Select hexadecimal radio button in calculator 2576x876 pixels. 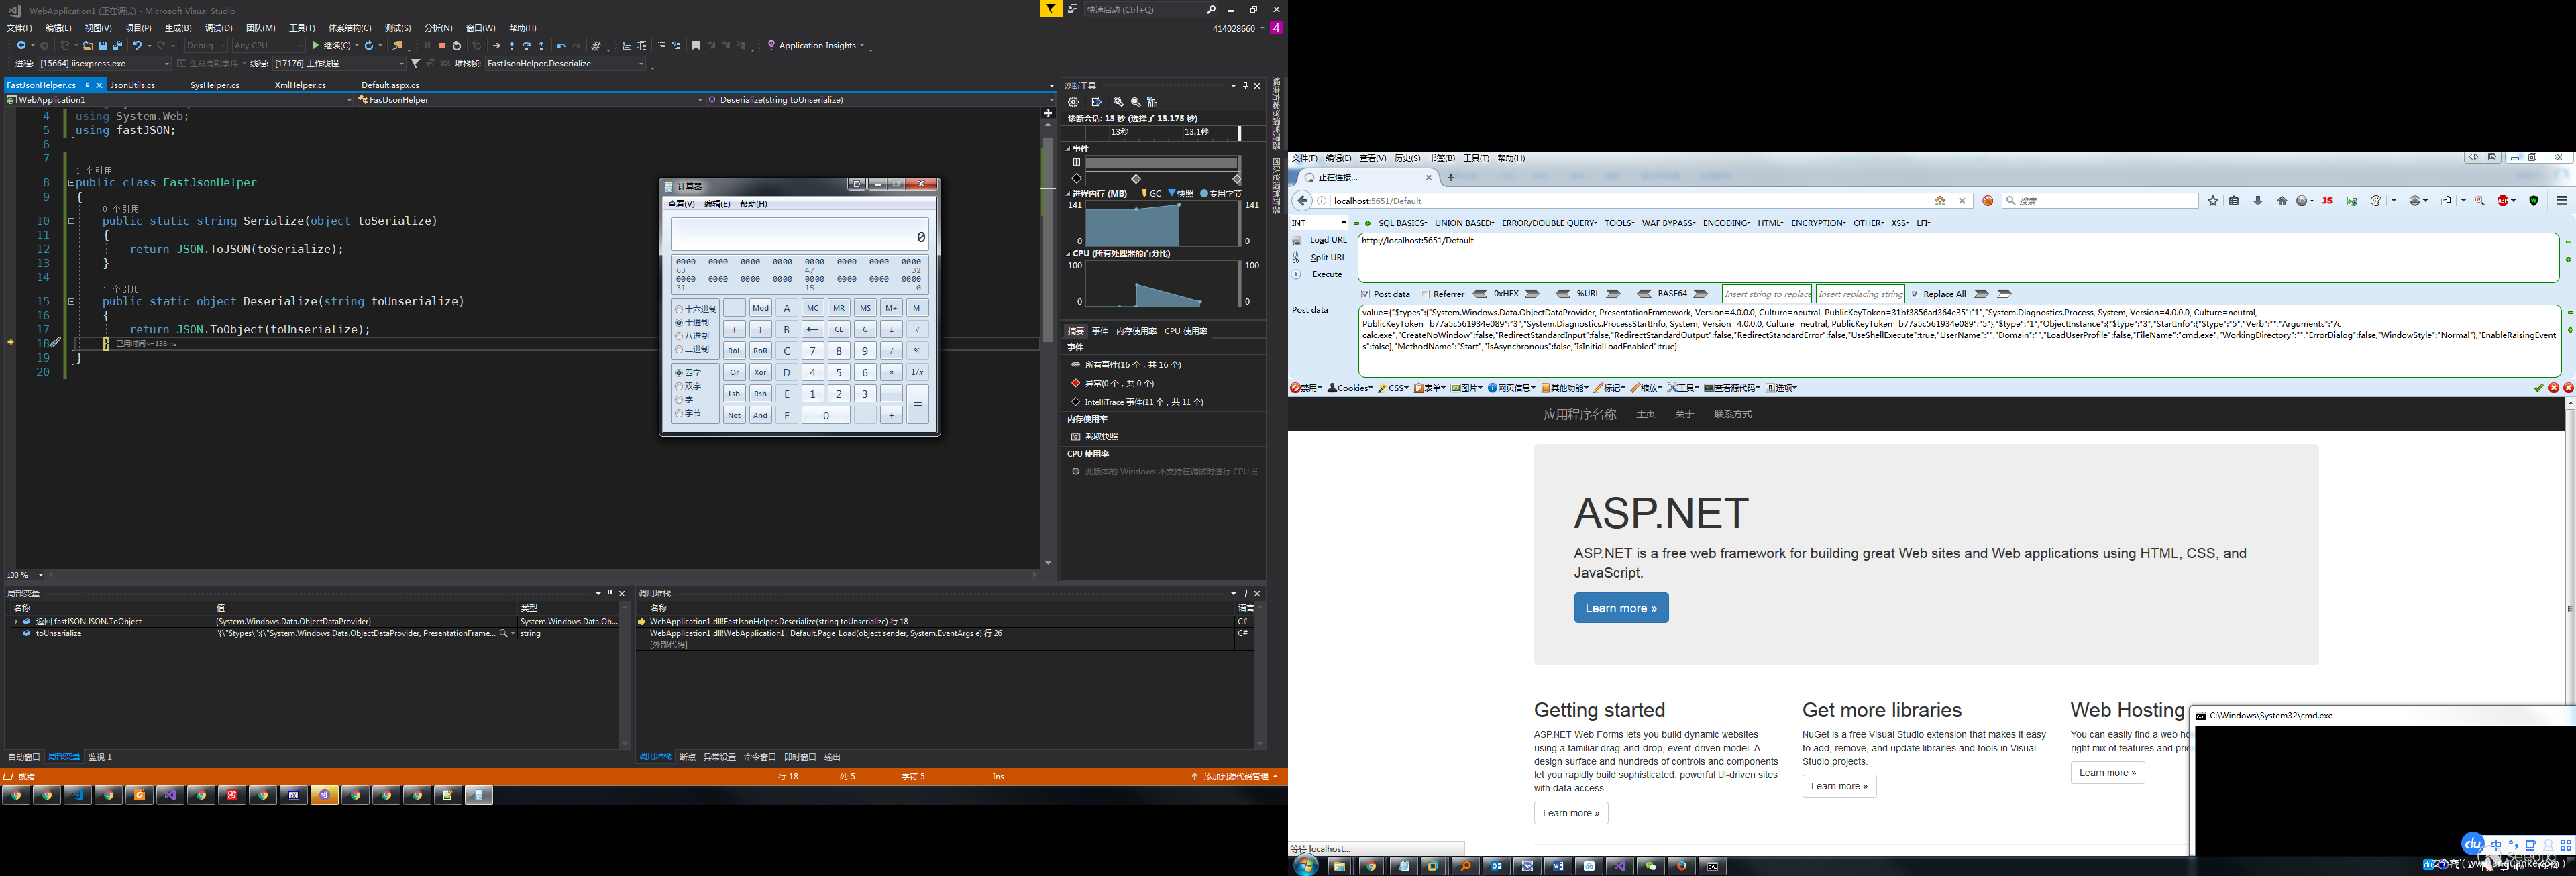679,309
